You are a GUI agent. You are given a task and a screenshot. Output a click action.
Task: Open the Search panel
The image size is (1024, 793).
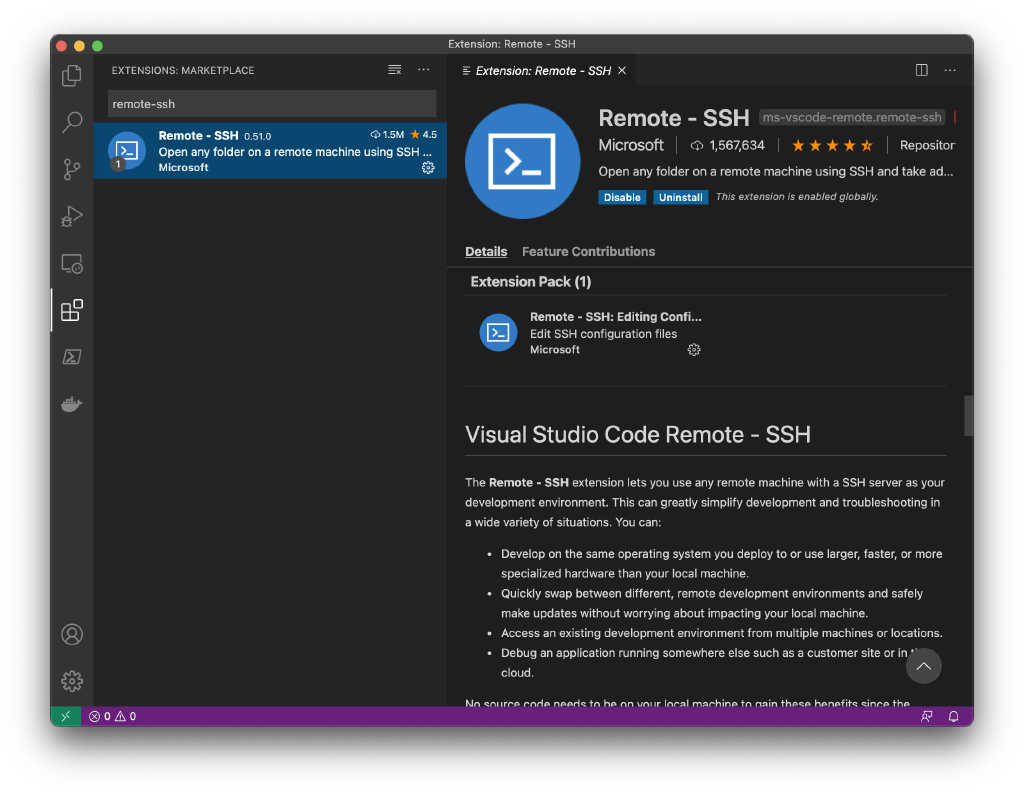pos(71,122)
